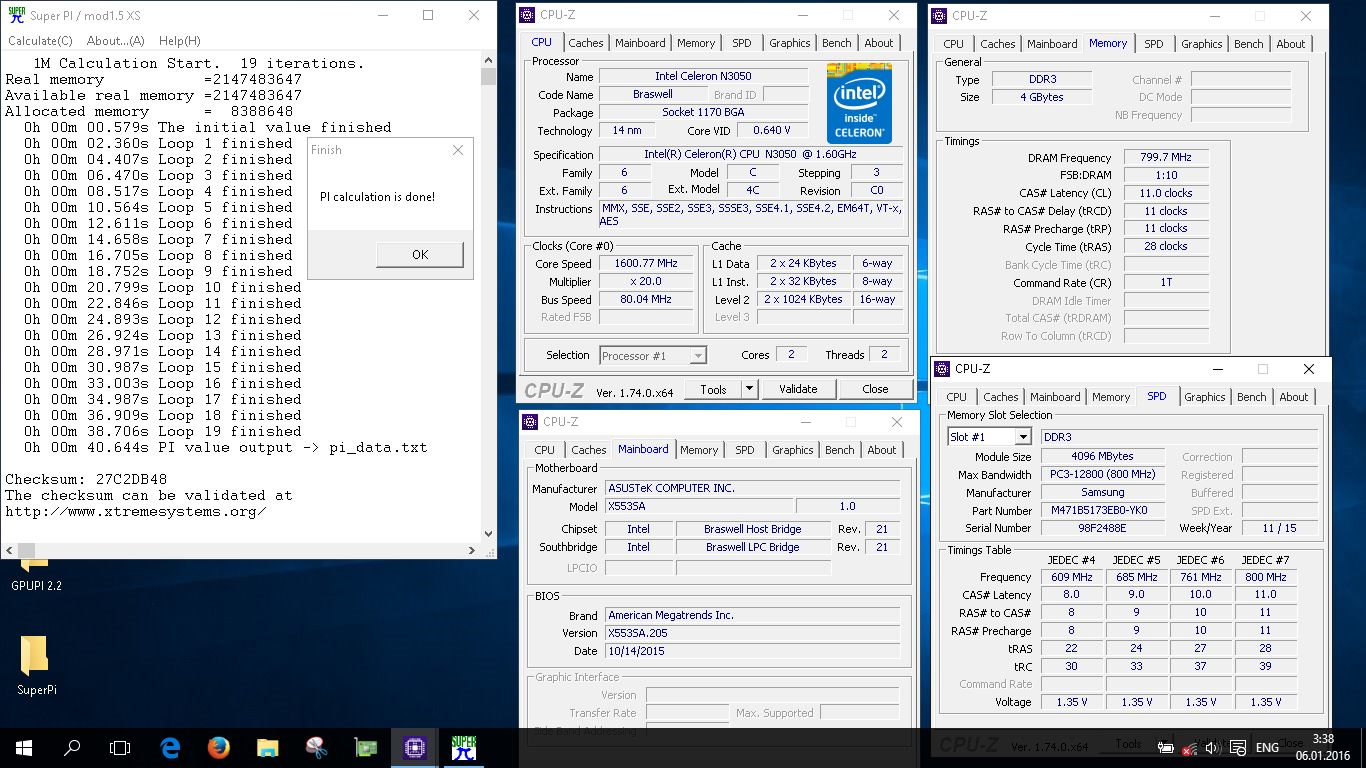Select Graphics tab in the CPU window

790,43
